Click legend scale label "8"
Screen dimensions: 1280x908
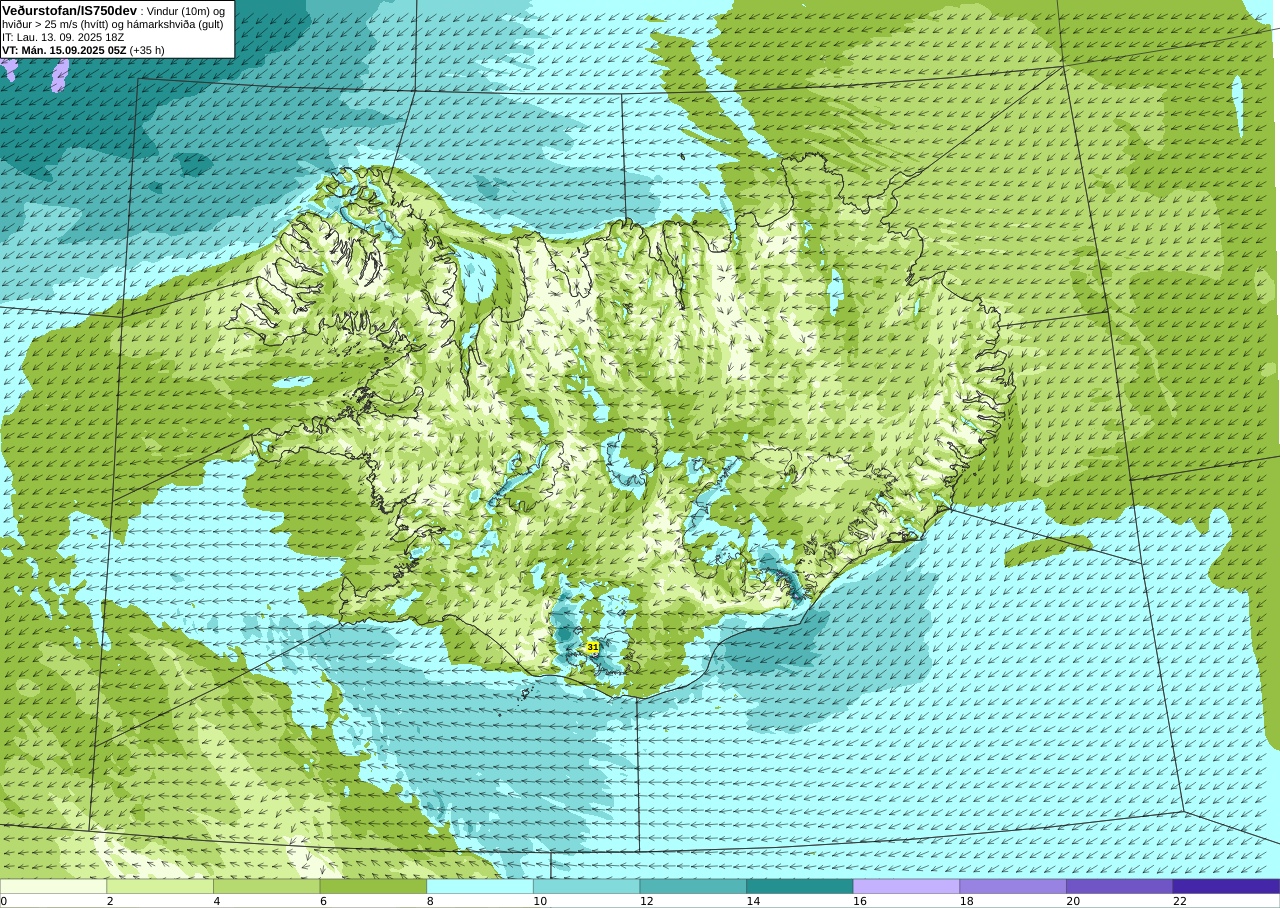(430, 901)
